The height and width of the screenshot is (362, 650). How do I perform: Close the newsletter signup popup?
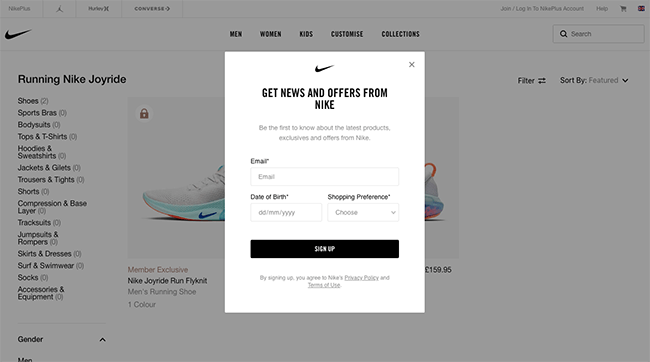[x=411, y=64]
